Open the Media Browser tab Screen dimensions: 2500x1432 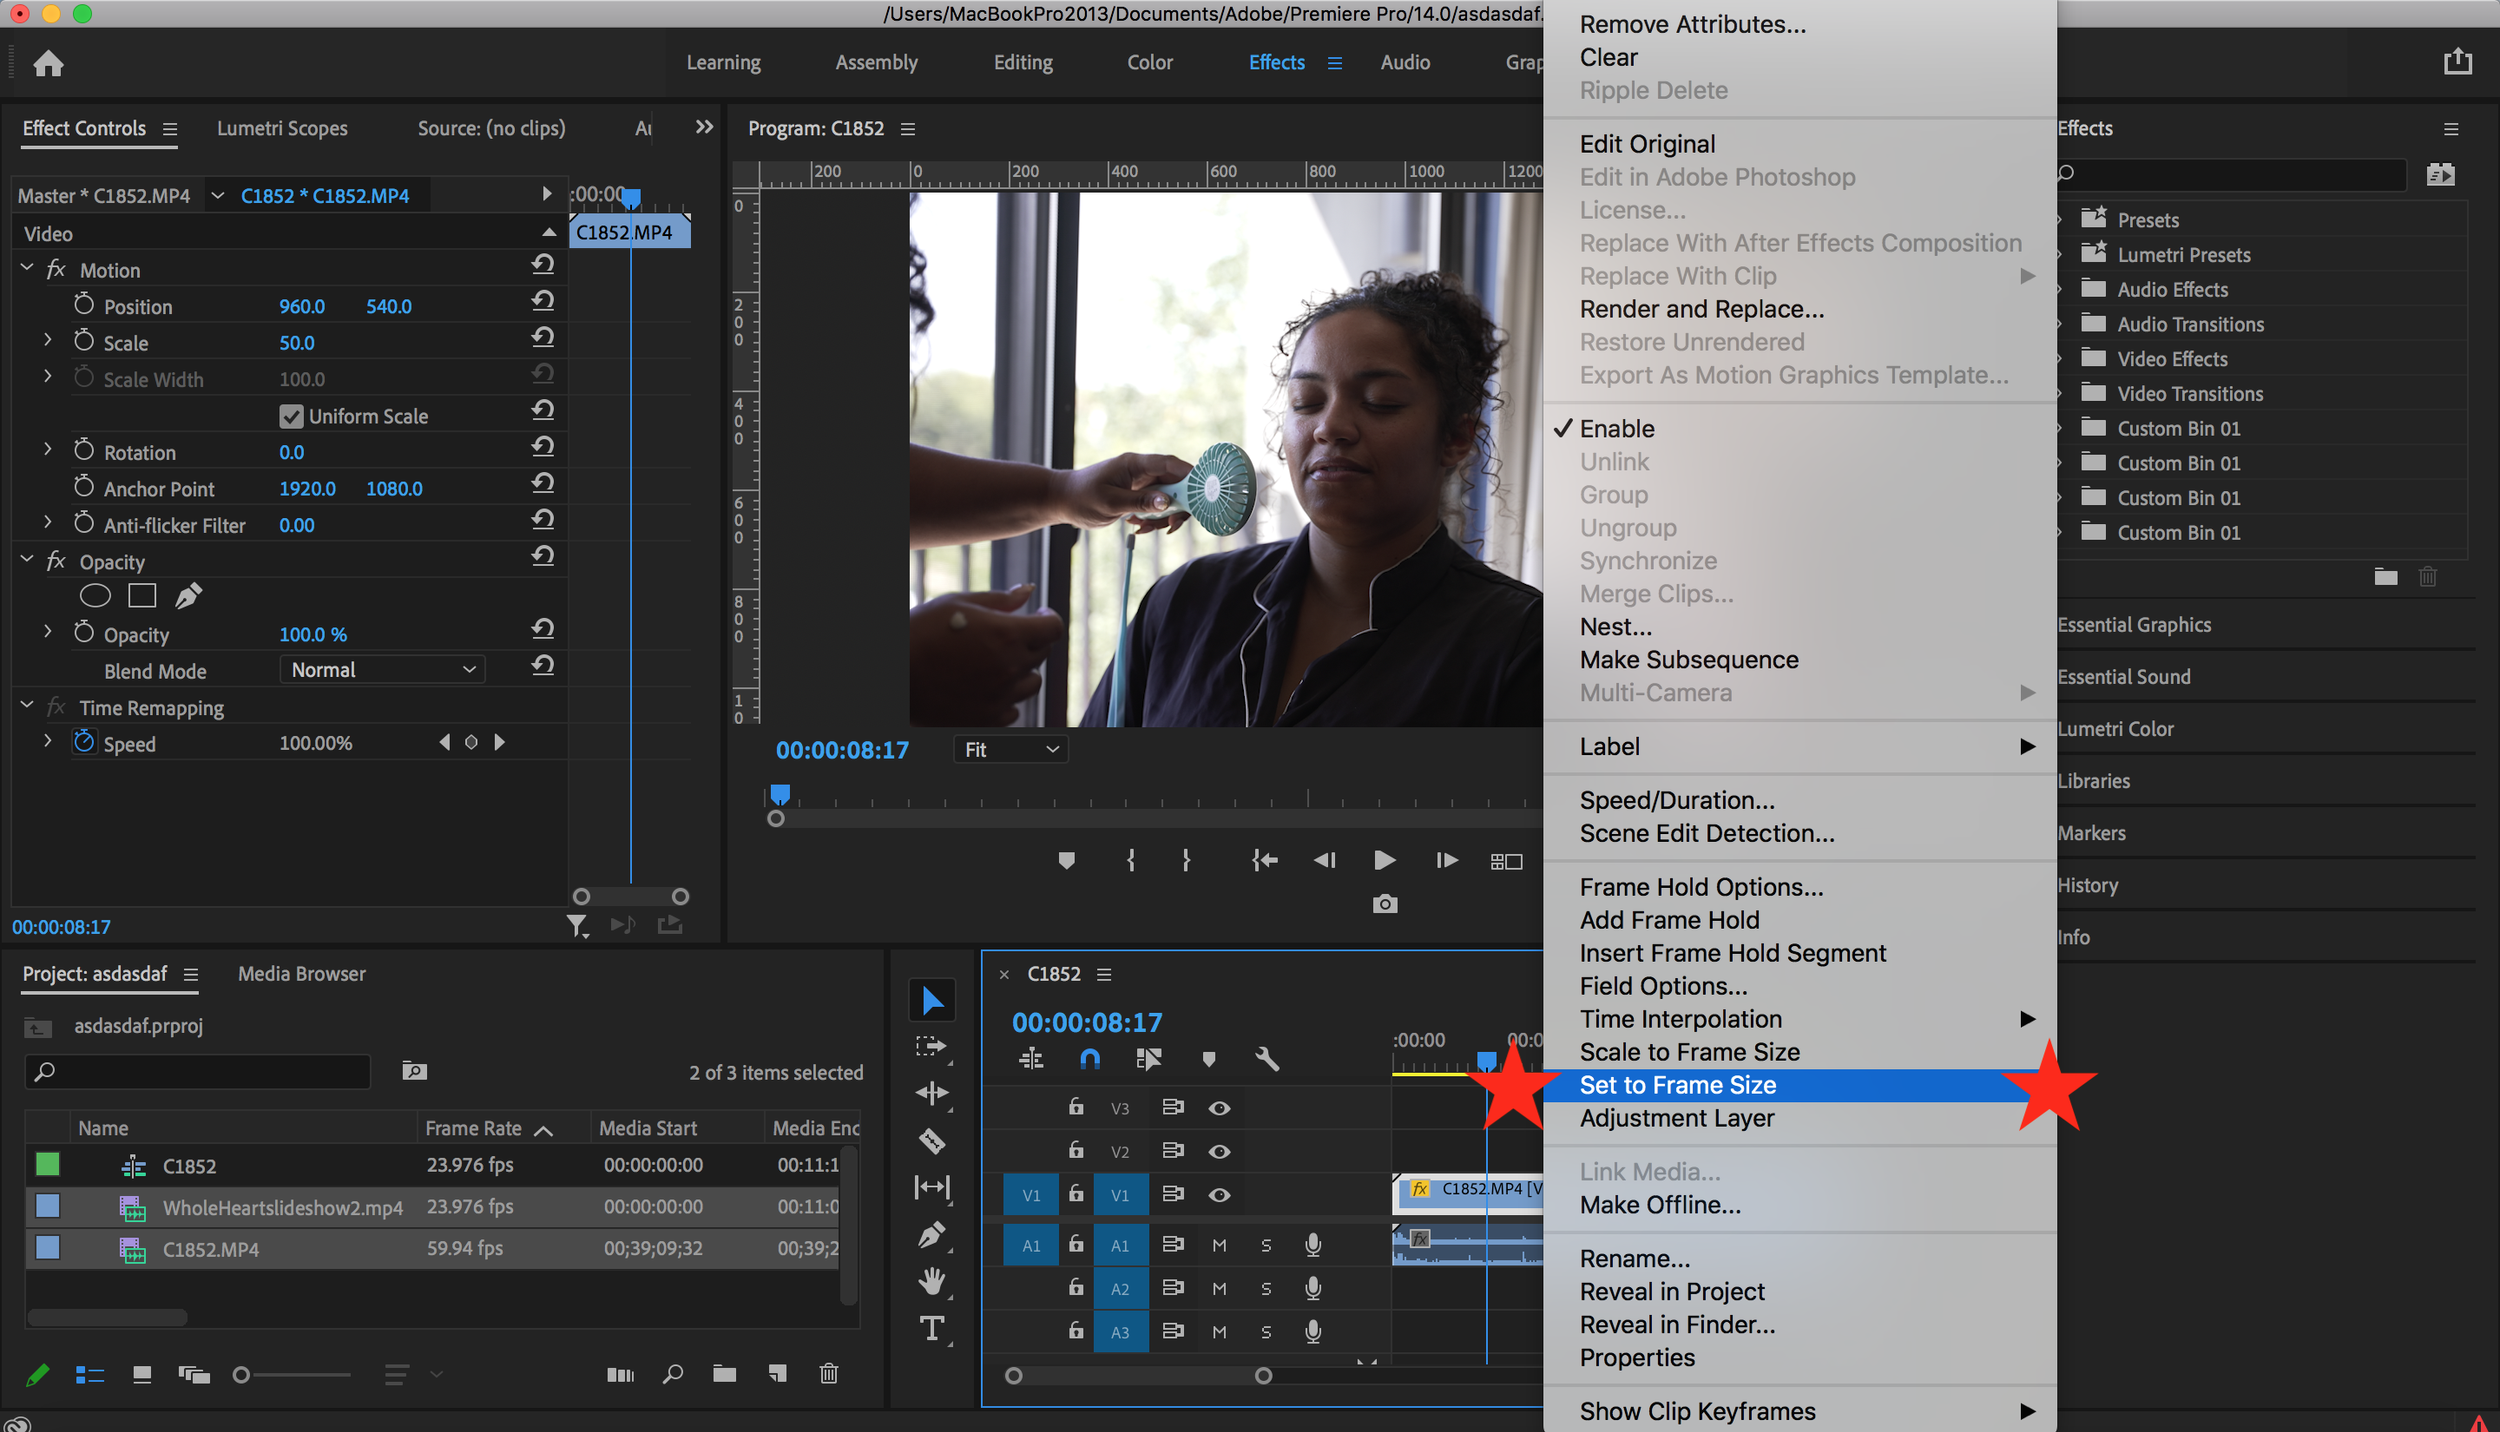301,974
